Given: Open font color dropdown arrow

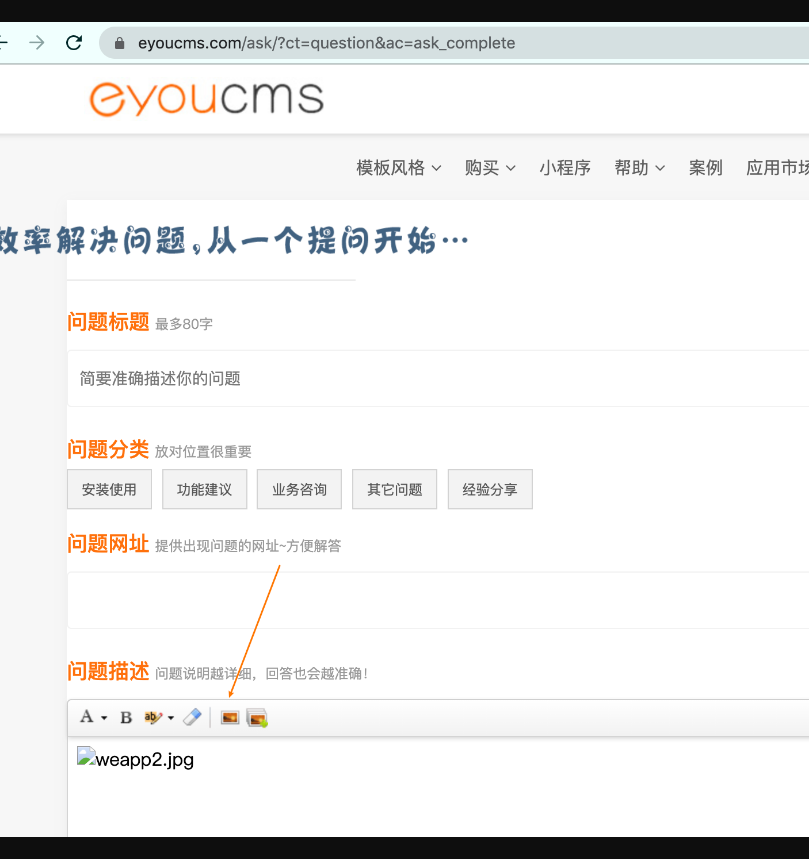Looking at the screenshot, I should (104, 718).
